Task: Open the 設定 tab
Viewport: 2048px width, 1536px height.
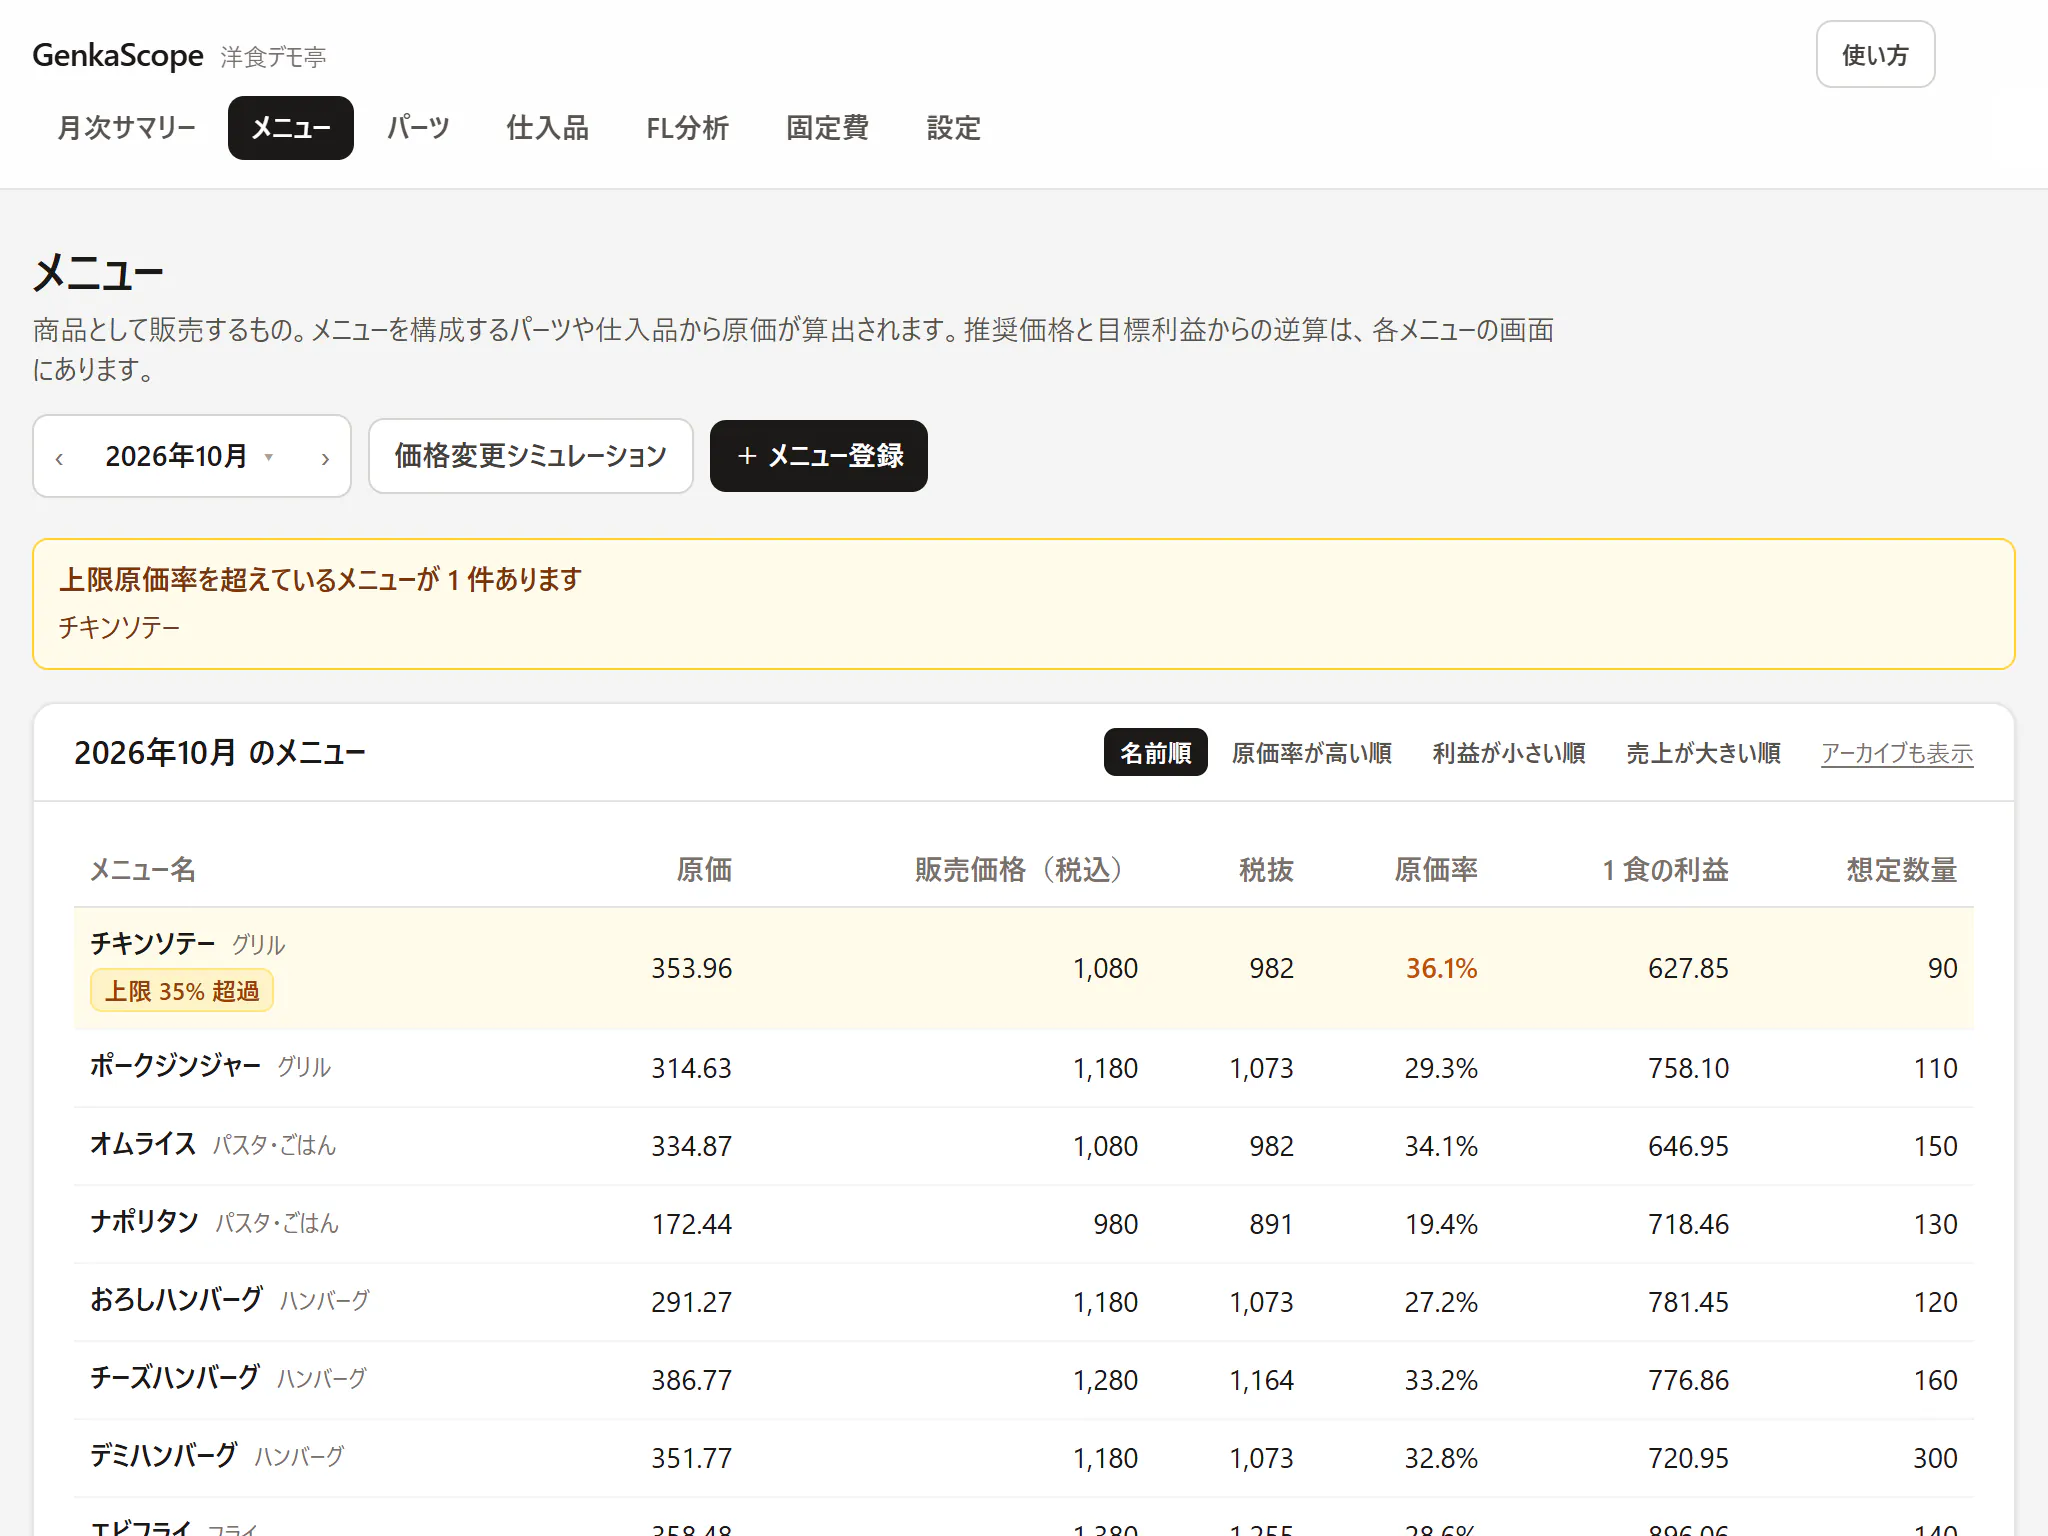Action: [x=953, y=128]
